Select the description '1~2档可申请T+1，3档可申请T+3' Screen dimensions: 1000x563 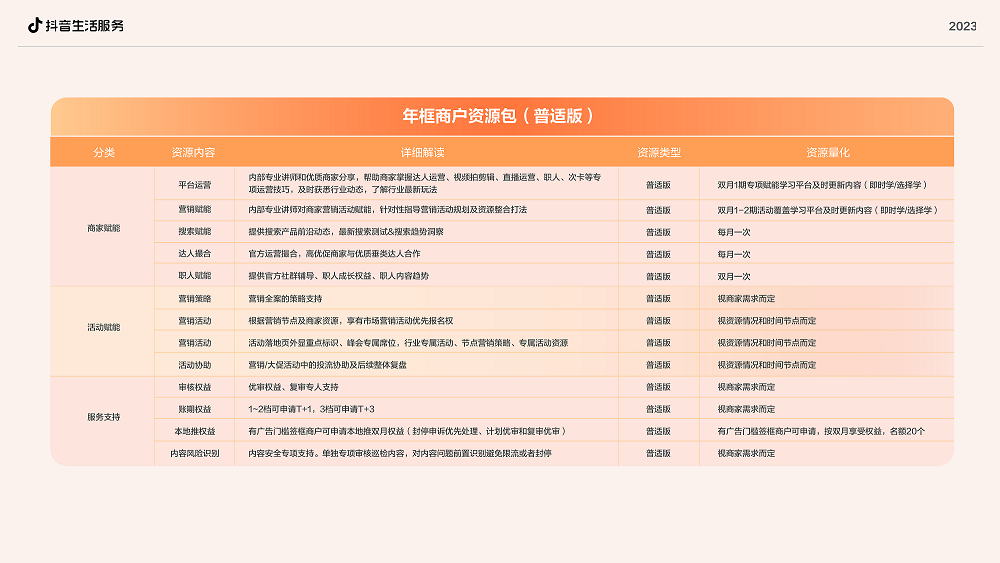tap(311, 409)
